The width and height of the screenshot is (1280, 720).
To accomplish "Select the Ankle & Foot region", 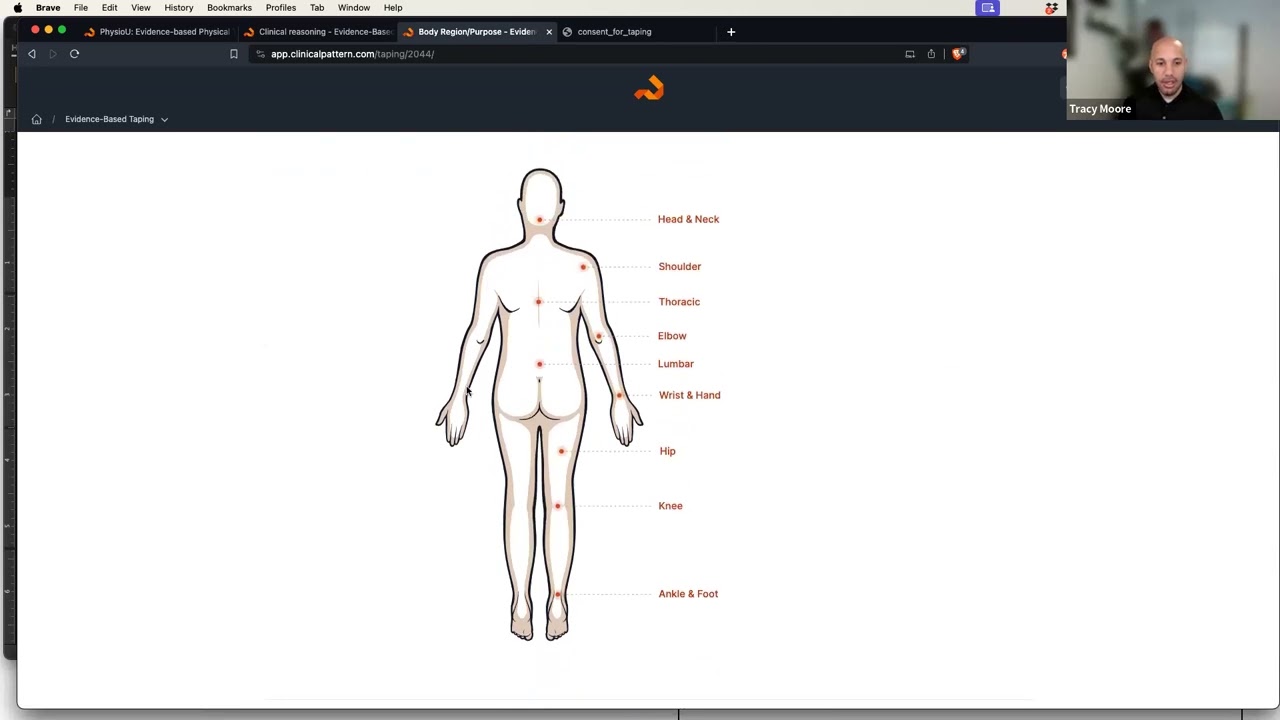I will (688, 593).
